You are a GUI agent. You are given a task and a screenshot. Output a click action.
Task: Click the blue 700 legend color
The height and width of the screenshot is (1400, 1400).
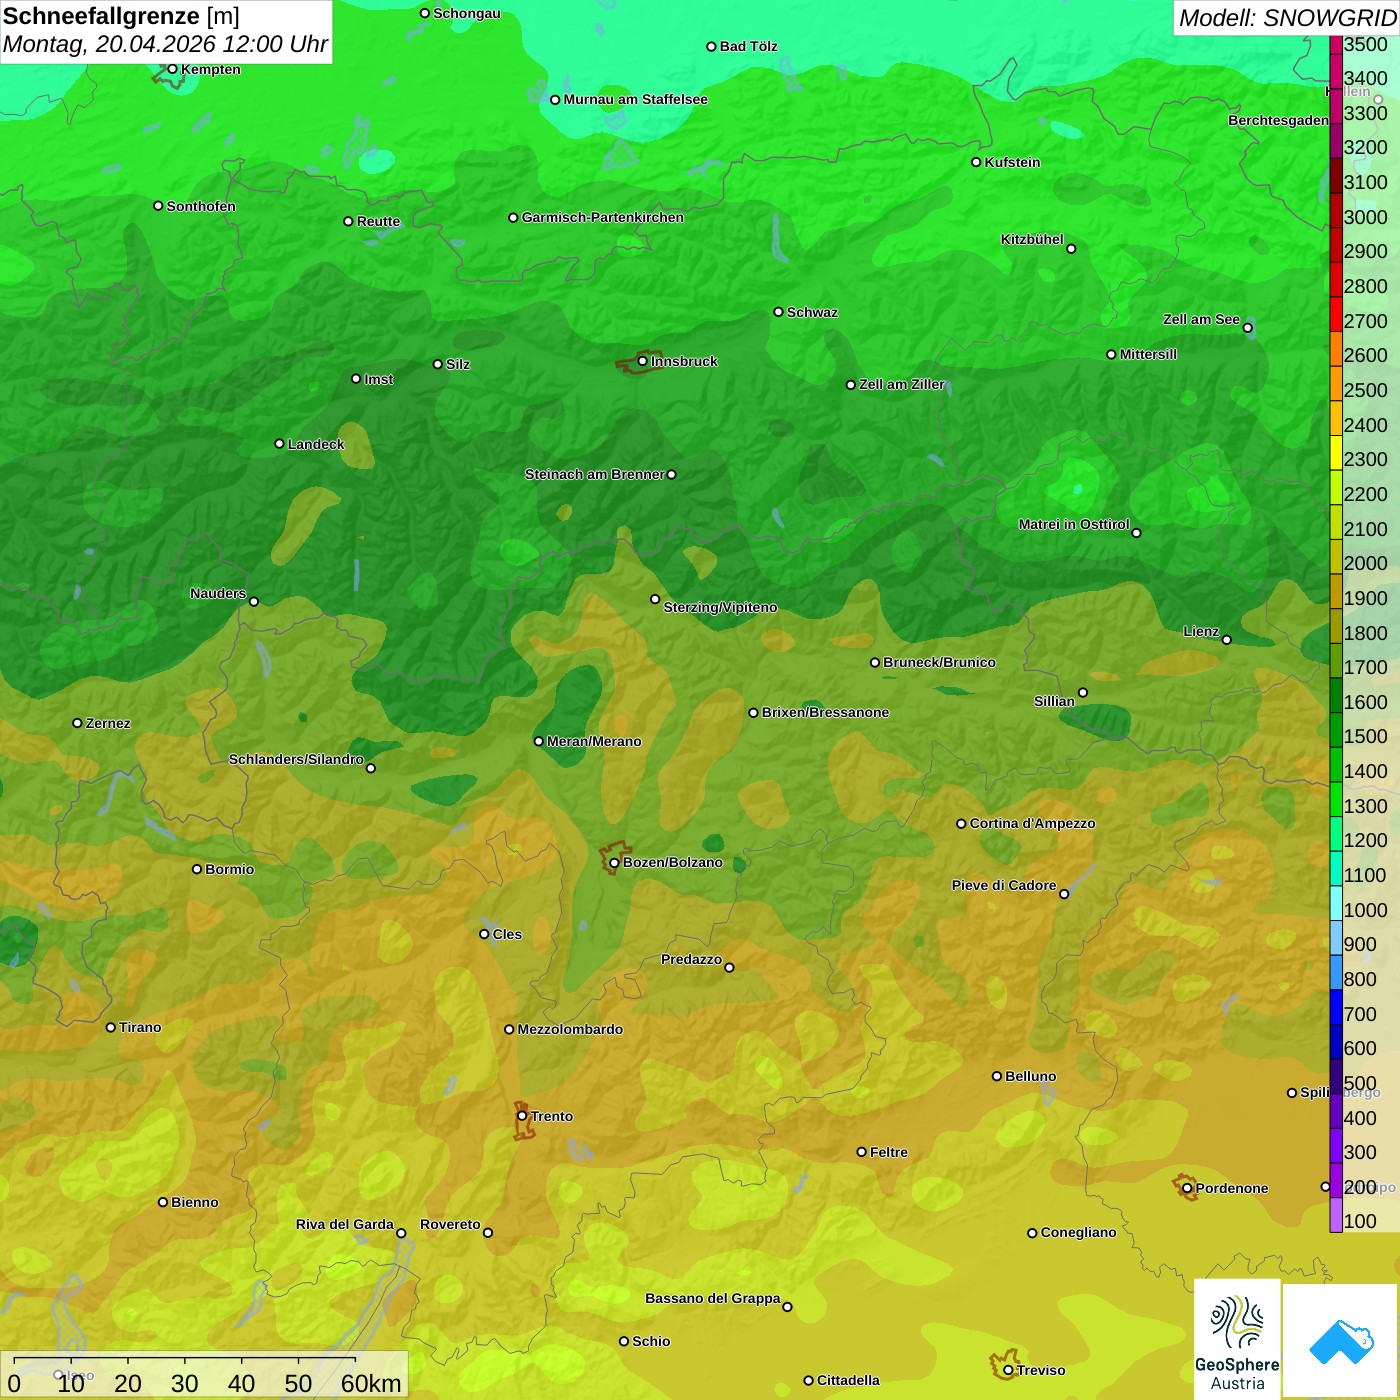point(1336,1007)
